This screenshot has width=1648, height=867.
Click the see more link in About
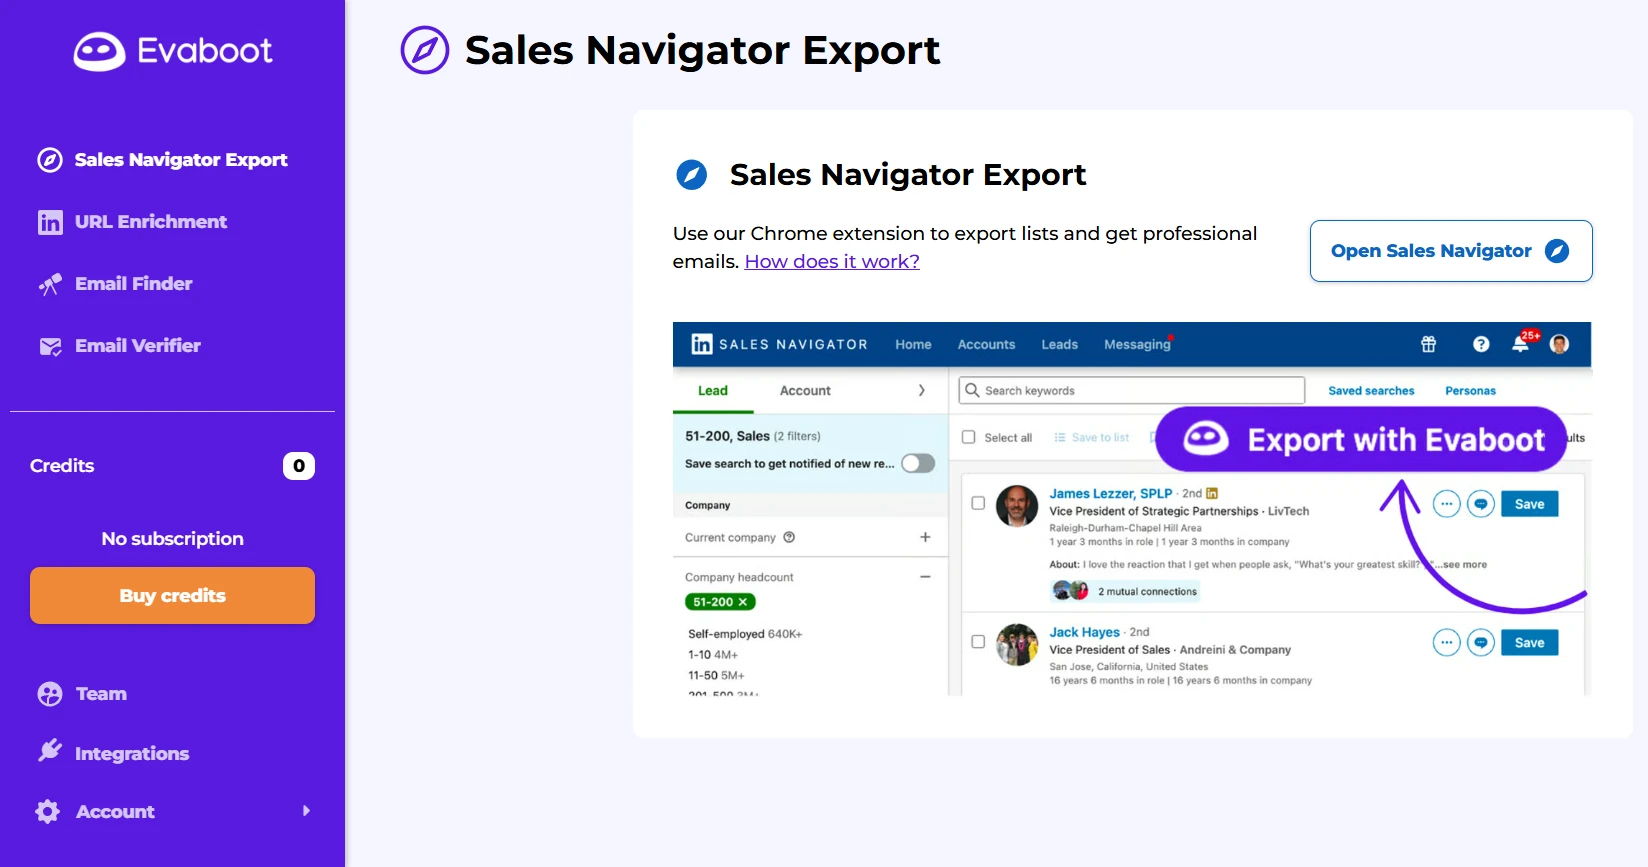(1464, 565)
